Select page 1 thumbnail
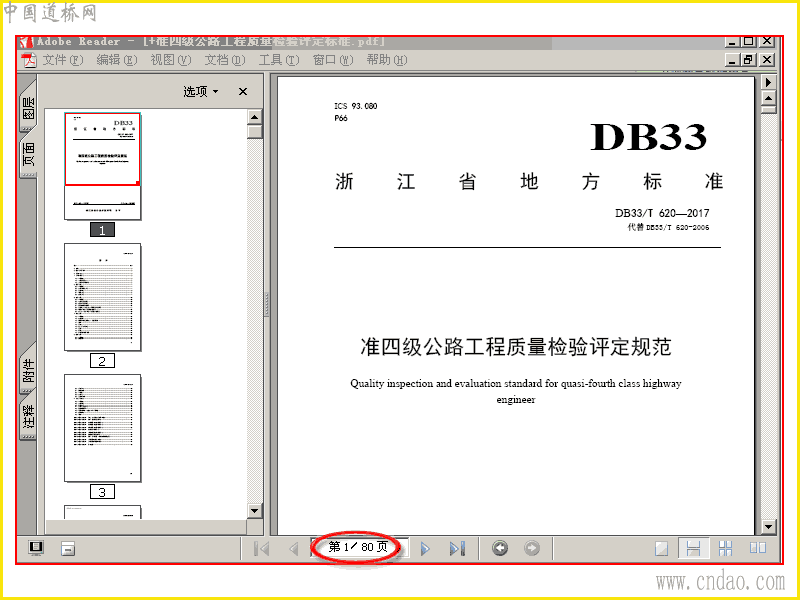Image resolution: width=800 pixels, height=600 pixels. click(x=103, y=166)
